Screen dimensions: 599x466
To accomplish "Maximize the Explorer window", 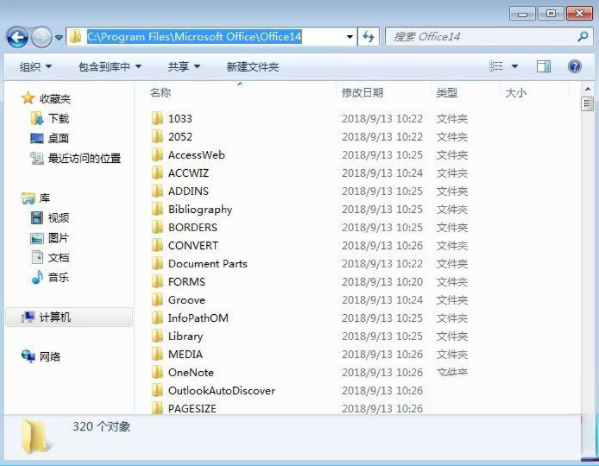I will pyautogui.click(x=551, y=13).
